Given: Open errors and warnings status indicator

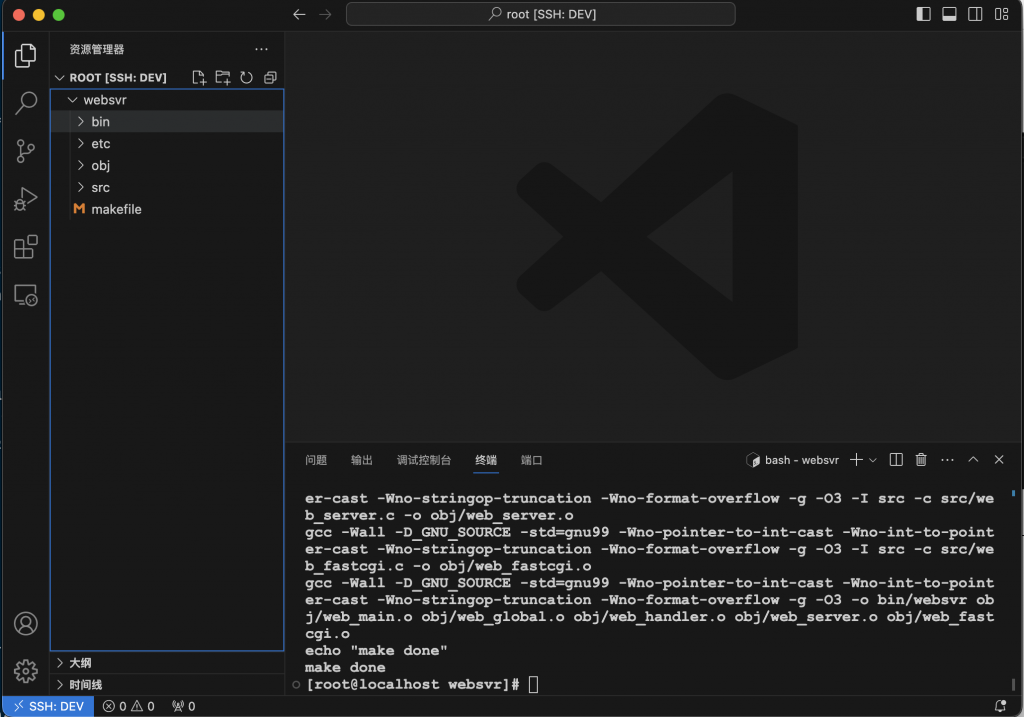Looking at the screenshot, I should point(128,706).
